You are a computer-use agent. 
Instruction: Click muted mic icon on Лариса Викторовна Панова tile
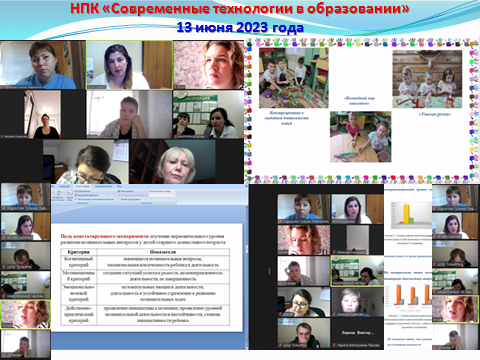click(334, 345)
